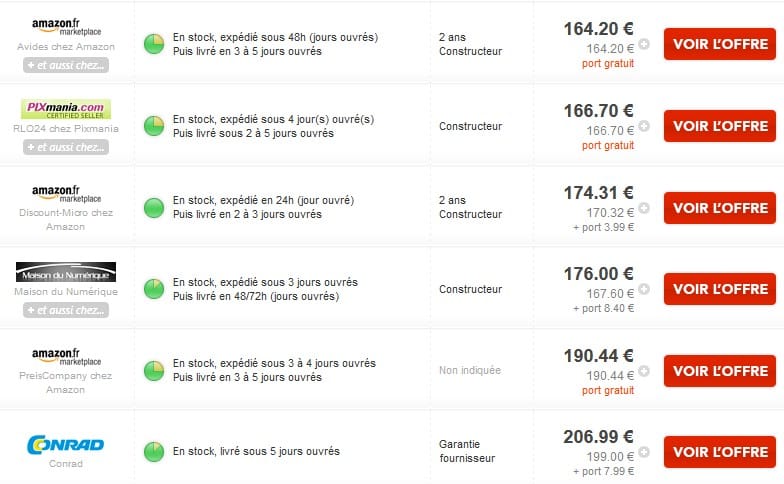The width and height of the screenshot is (784, 484).
Task: Expand '+ et aussi chez...' under Avides
Action: pyautogui.click(x=66, y=65)
